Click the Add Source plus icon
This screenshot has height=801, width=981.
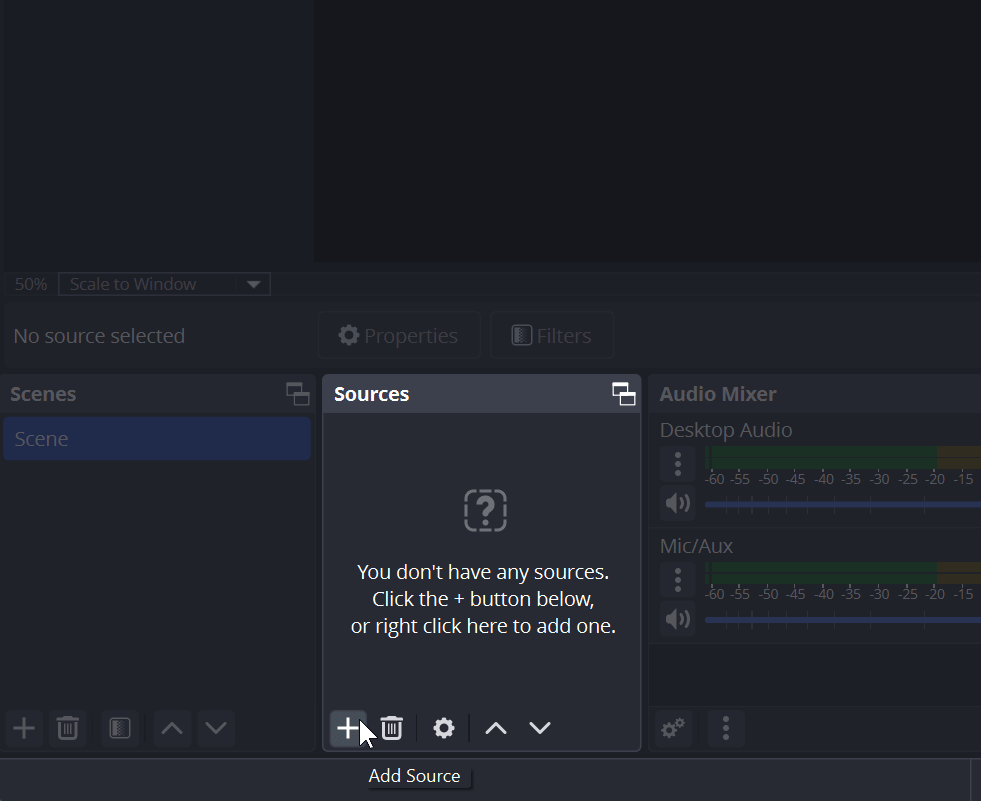347,728
